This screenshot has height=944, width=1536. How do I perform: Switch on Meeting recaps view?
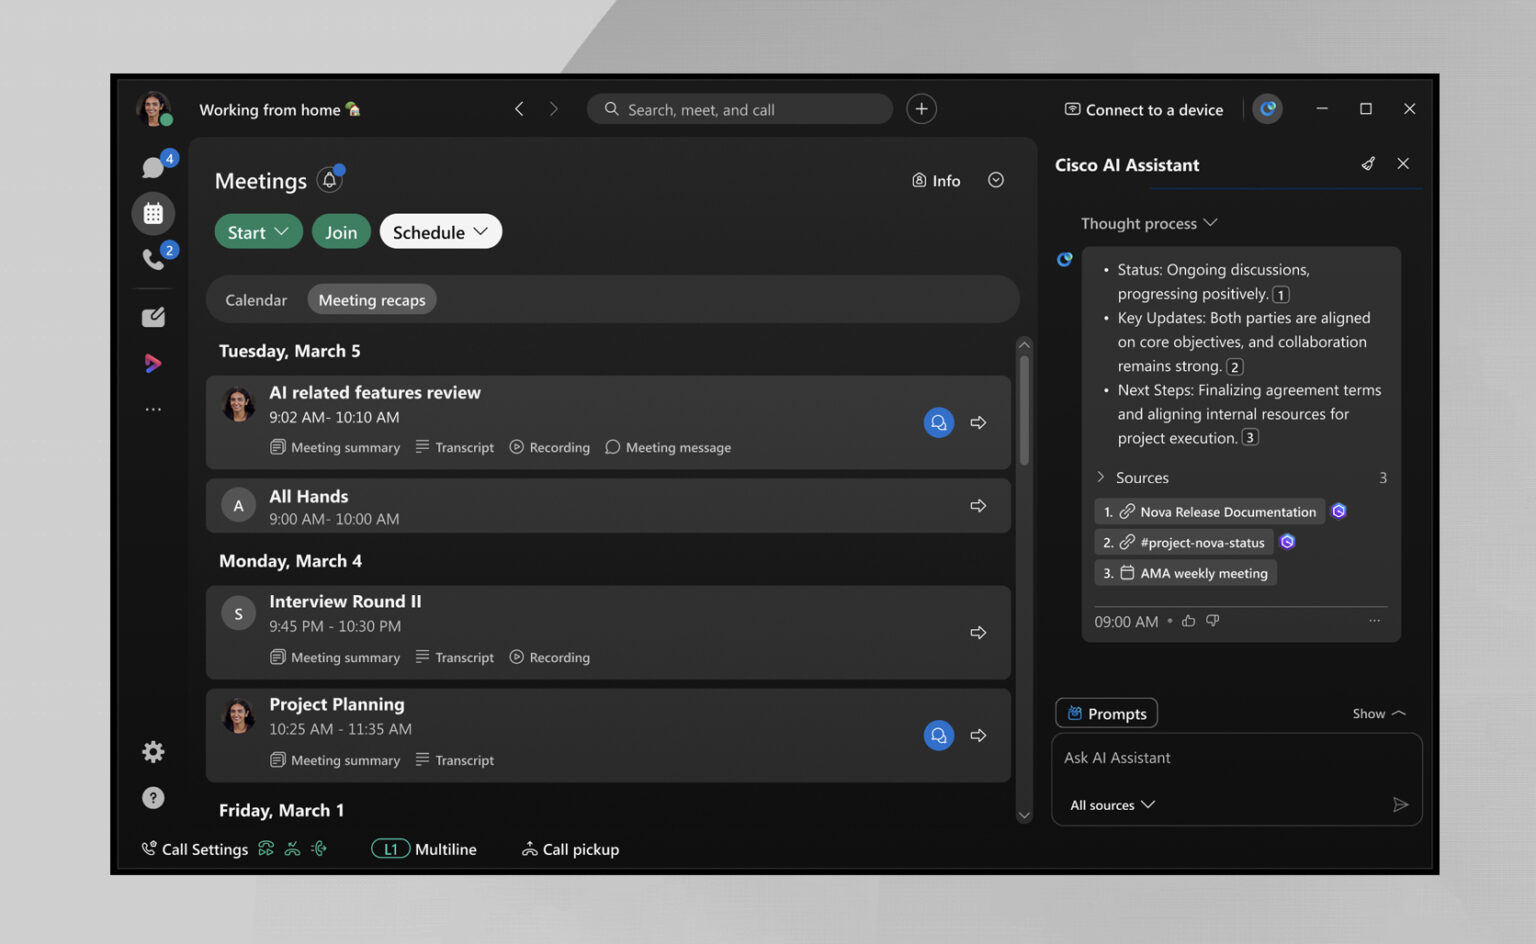coord(371,299)
